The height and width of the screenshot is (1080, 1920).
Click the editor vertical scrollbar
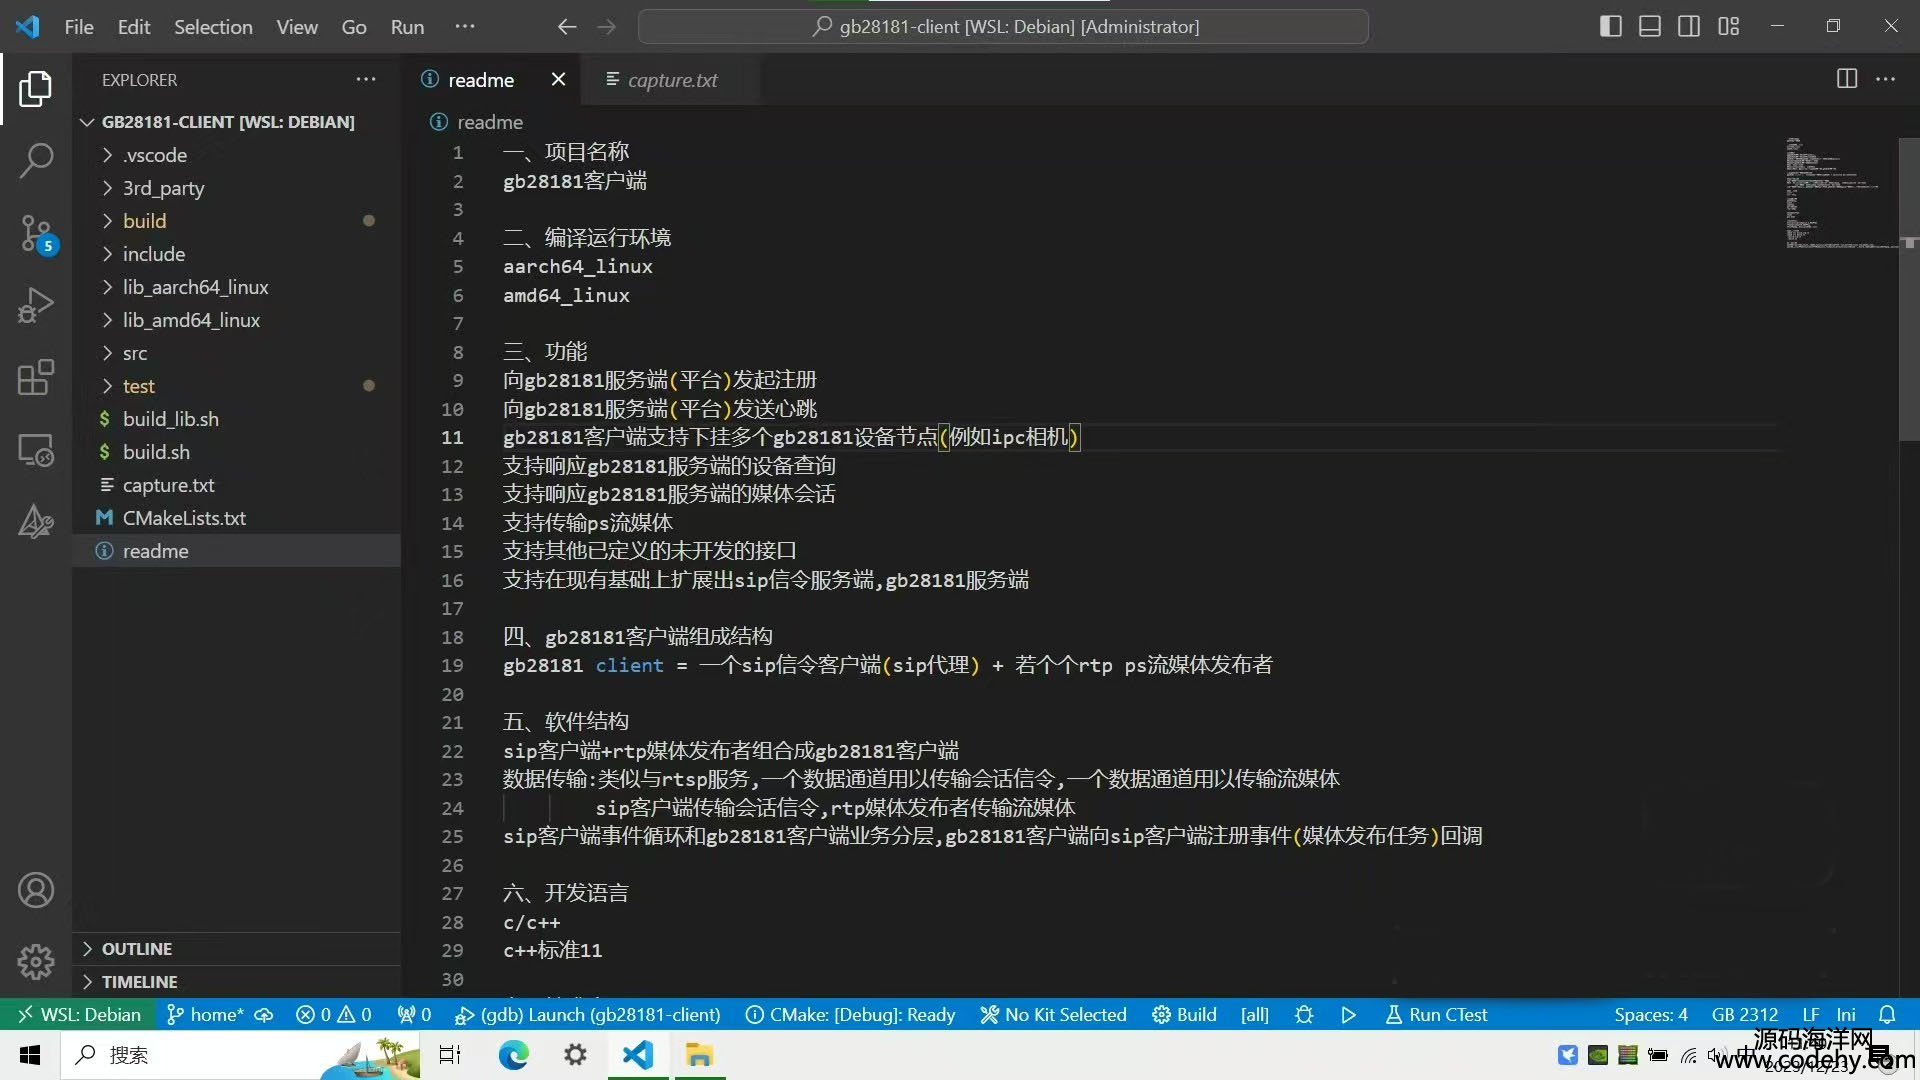point(1908,290)
